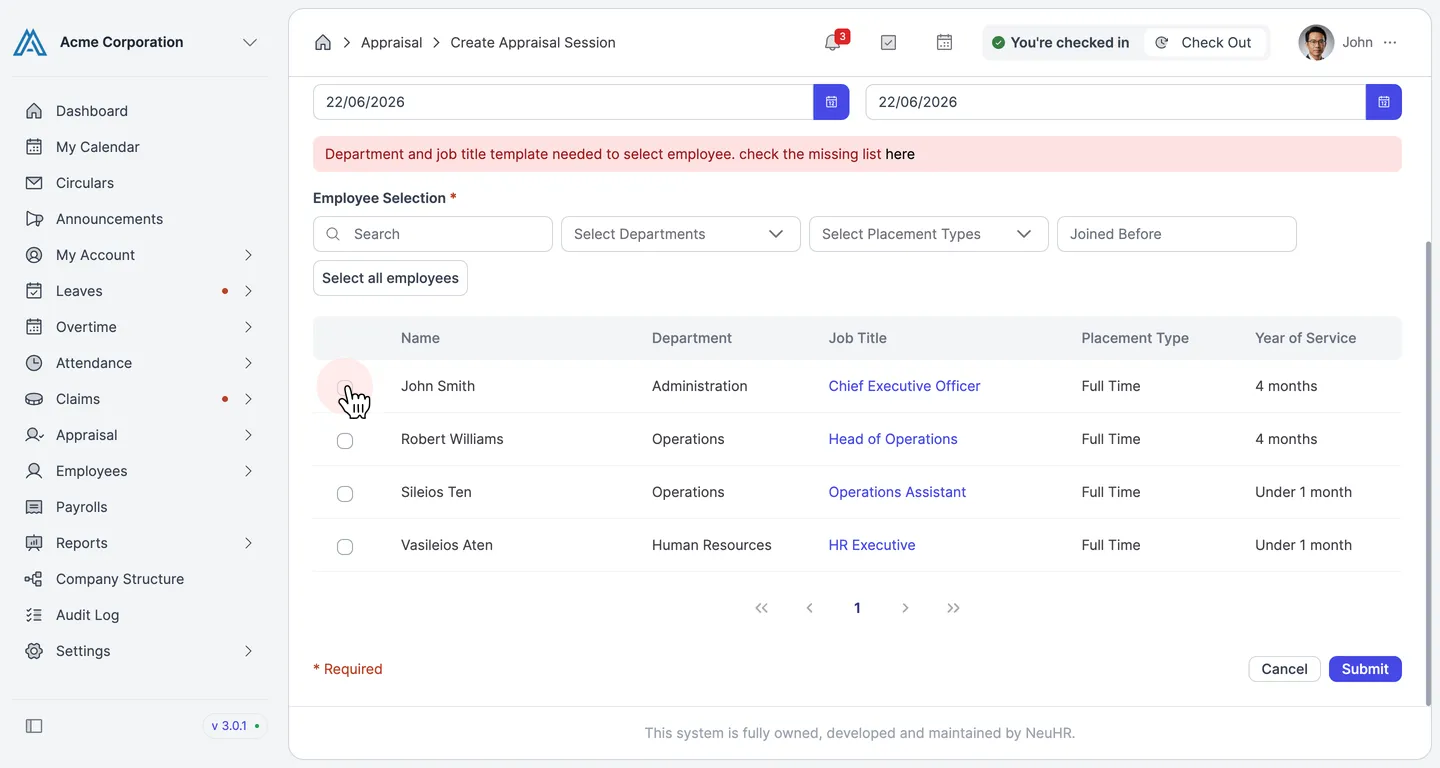Tick the checkbox for John Smith
The height and width of the screenshot is (768, 1440).
pos(345,388)
